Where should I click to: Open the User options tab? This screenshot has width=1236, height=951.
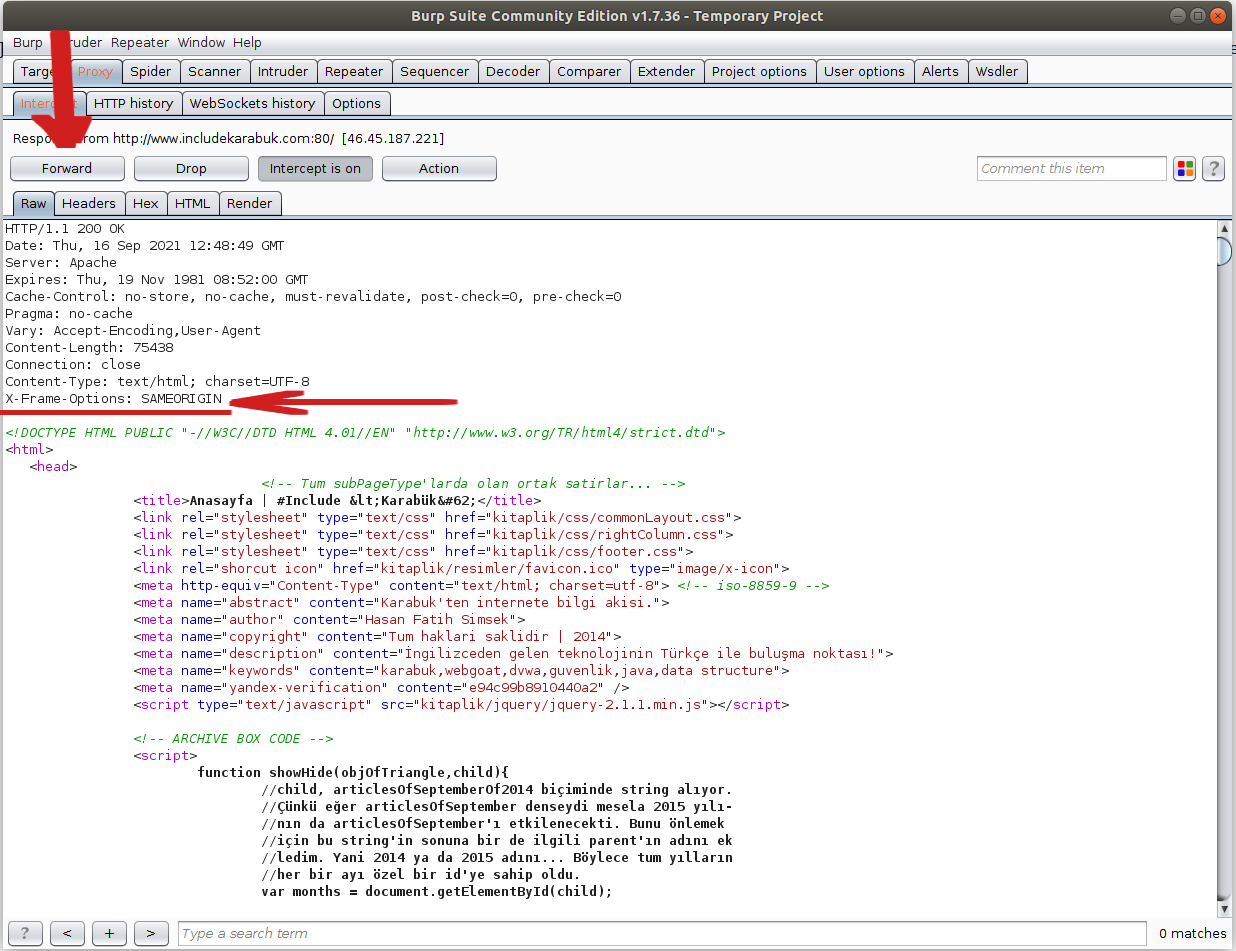864,72
